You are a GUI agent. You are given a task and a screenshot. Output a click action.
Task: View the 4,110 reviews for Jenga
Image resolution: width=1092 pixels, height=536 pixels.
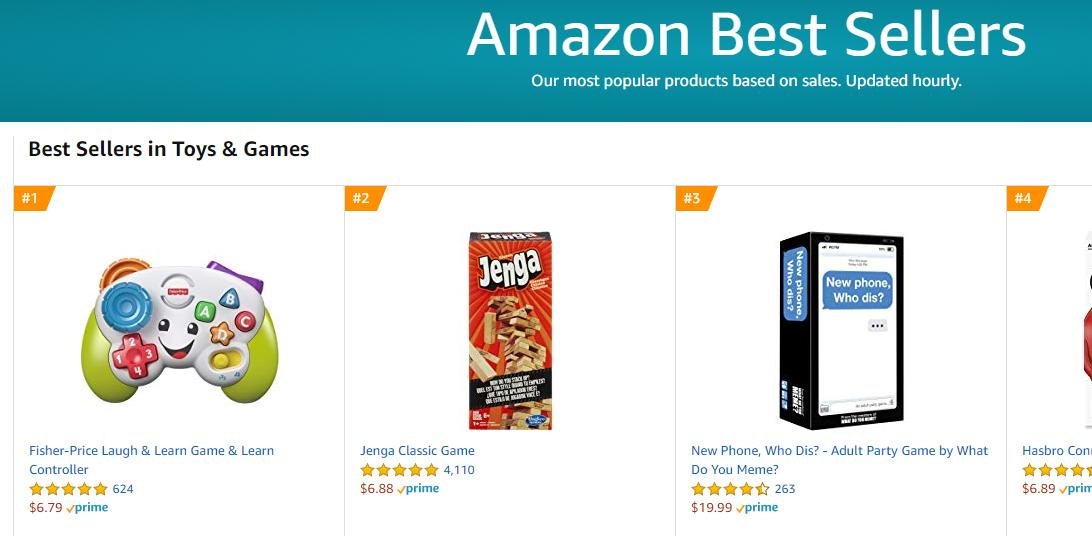pos(459,470)
